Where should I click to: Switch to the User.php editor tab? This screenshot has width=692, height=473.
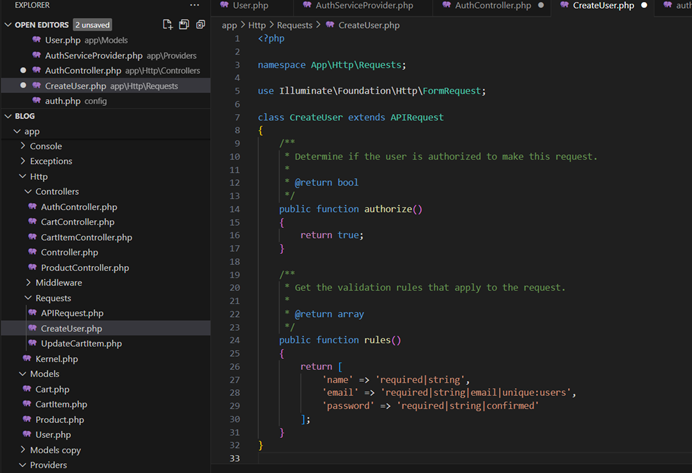tap(250, 6)
